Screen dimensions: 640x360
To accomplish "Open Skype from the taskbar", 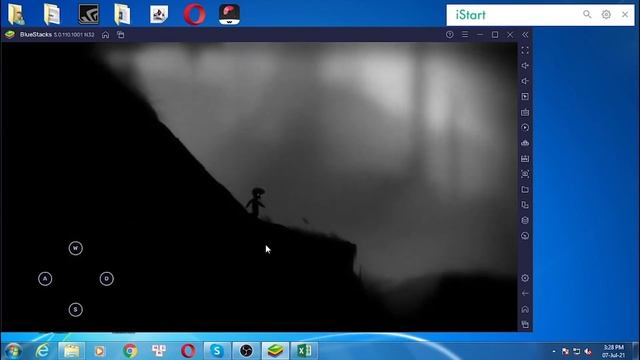I will click(x=217, y=351).
